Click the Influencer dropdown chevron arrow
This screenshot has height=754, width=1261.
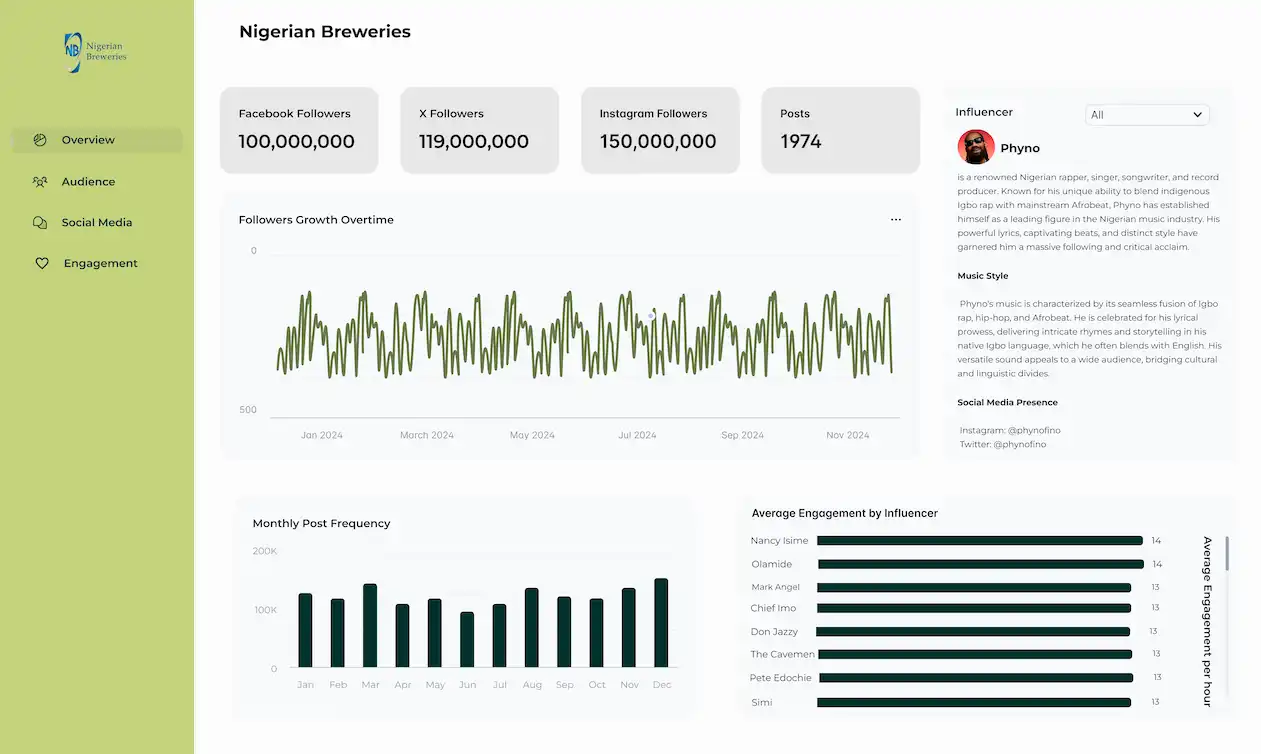(x=1197, y=115)
